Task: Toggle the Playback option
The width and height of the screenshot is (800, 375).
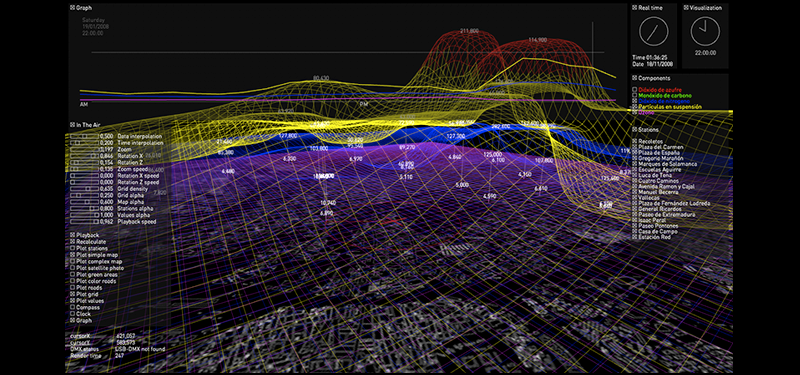Action: pyautogui.click(x=72, y=235)
